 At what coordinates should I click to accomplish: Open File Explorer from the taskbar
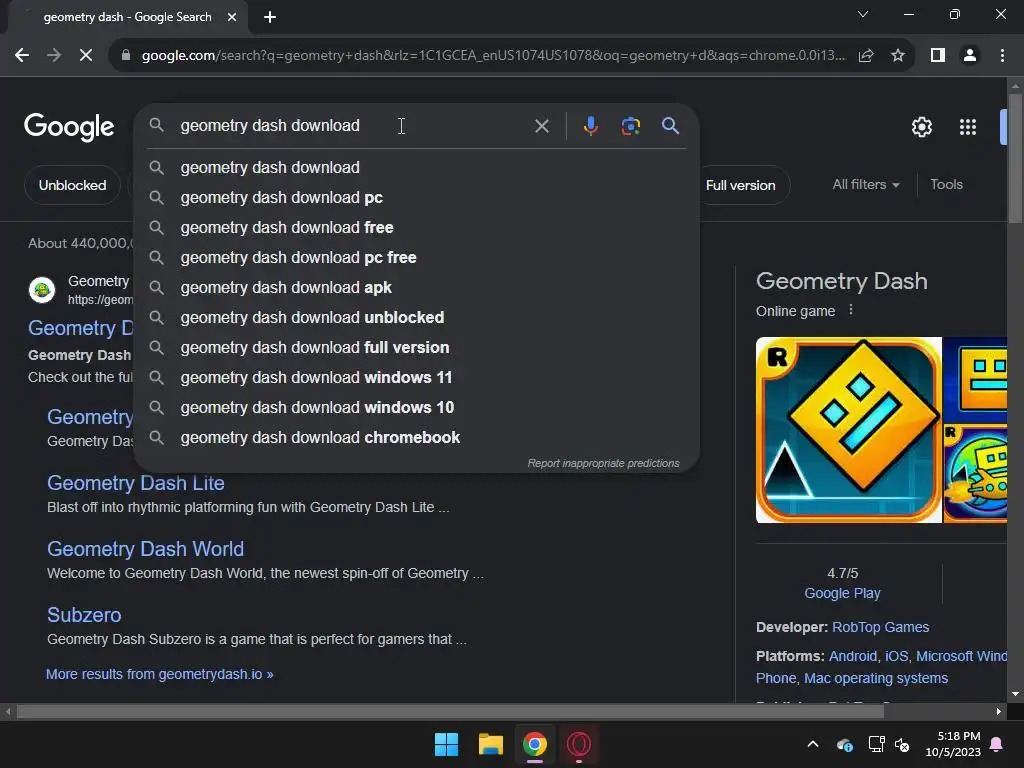(490, 744)
